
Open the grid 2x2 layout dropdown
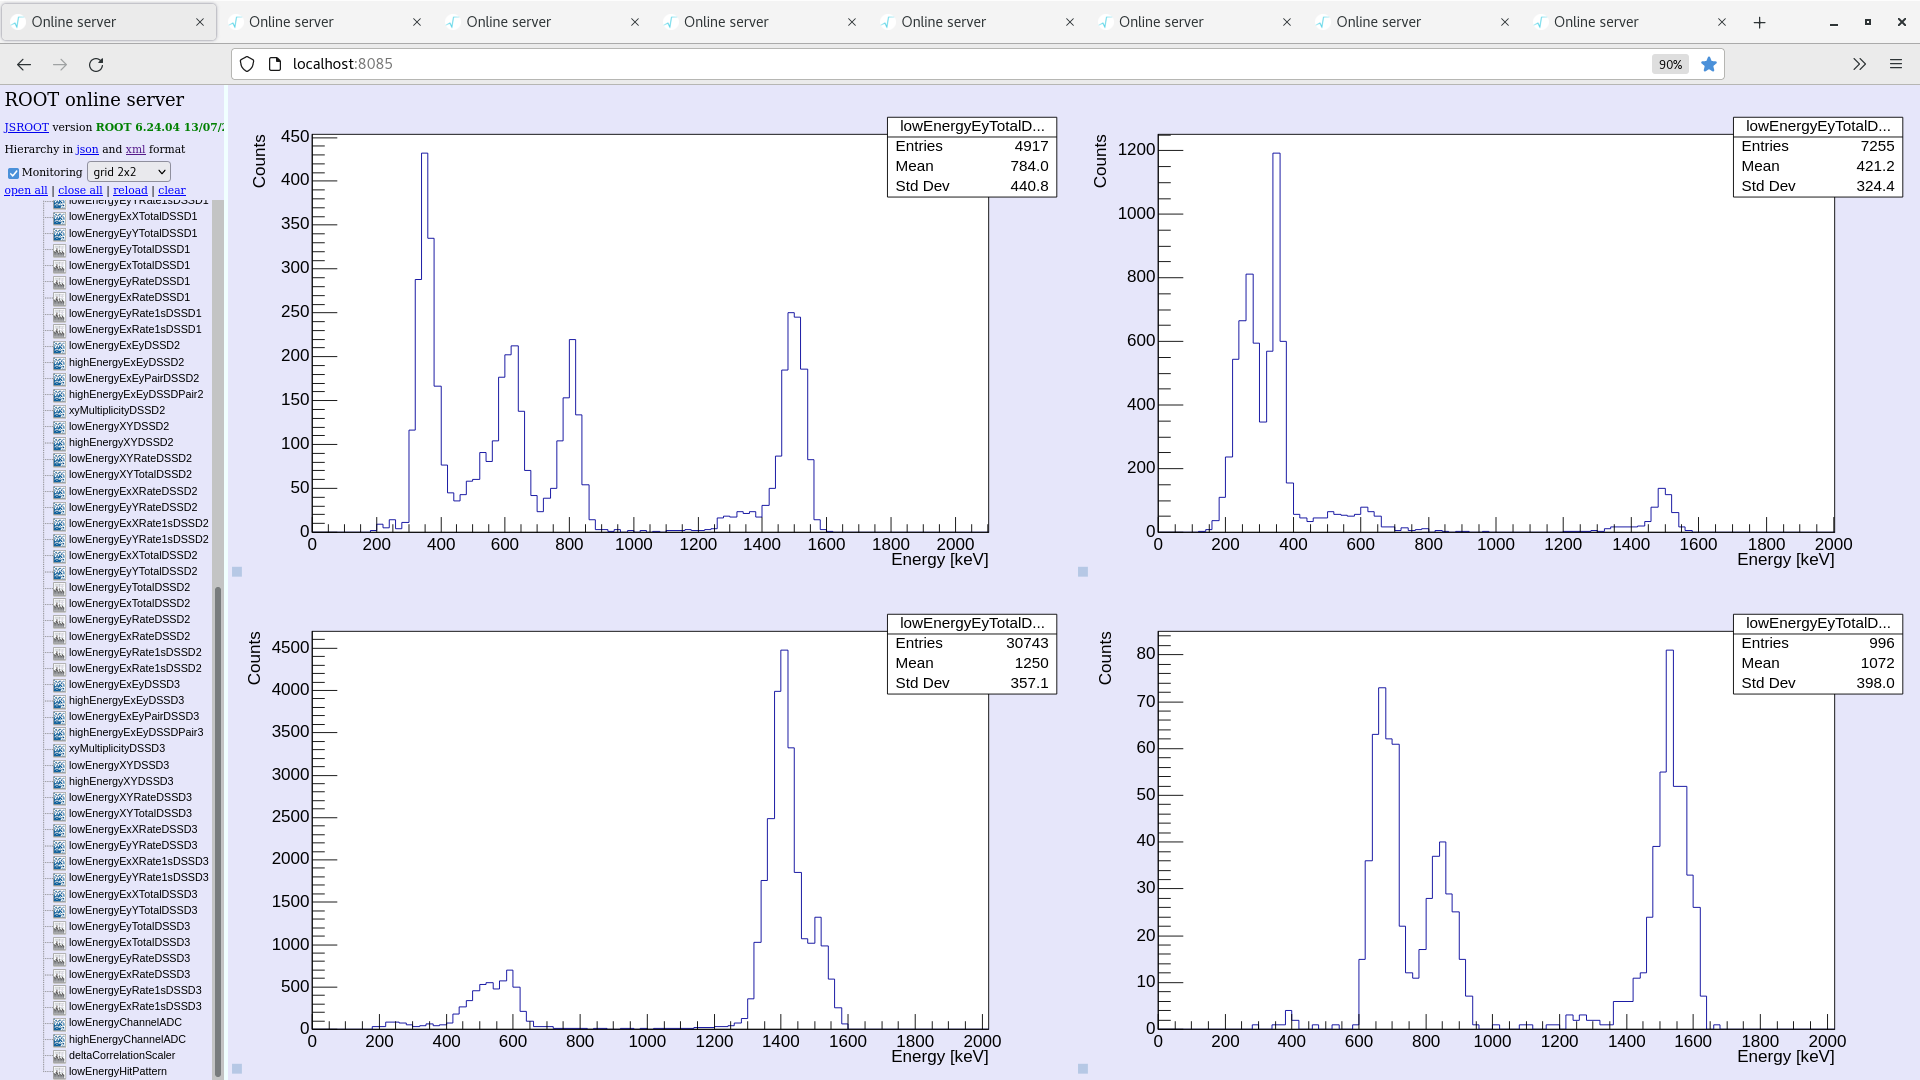129,172
